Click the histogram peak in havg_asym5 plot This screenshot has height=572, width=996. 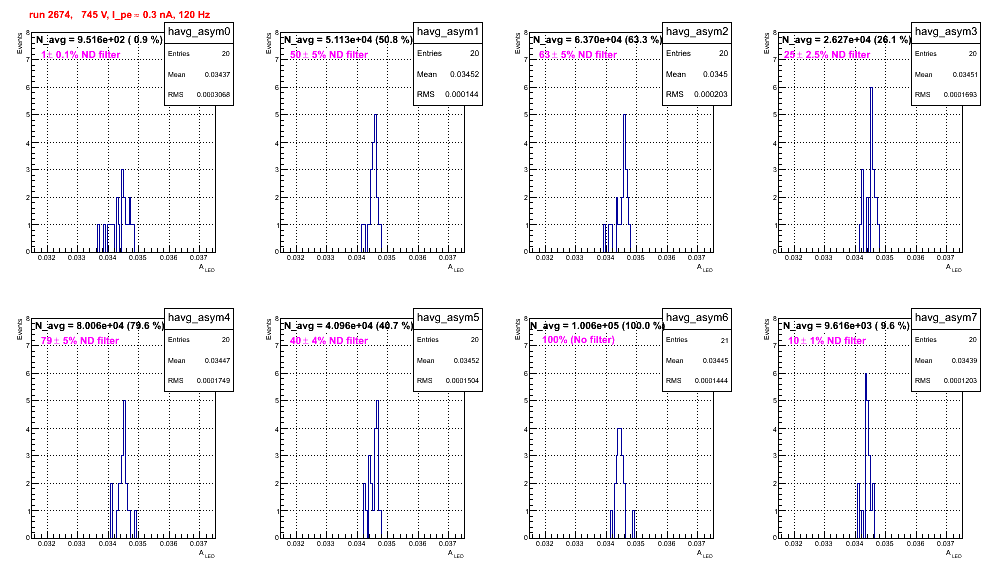[378, 401]
